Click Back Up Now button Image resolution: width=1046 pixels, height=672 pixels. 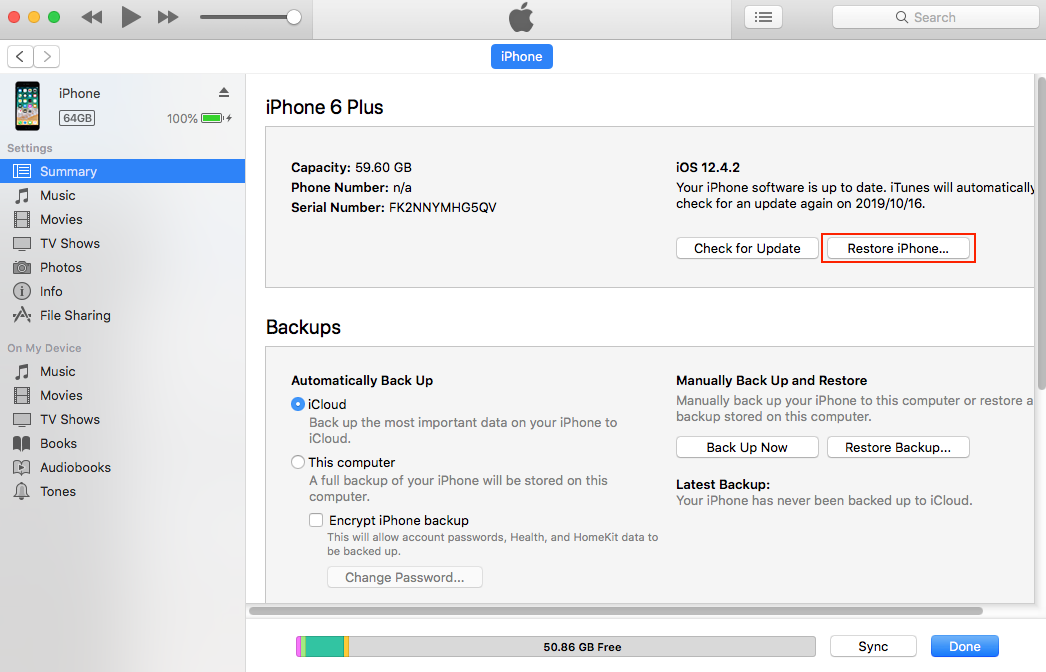pos(747,447)
